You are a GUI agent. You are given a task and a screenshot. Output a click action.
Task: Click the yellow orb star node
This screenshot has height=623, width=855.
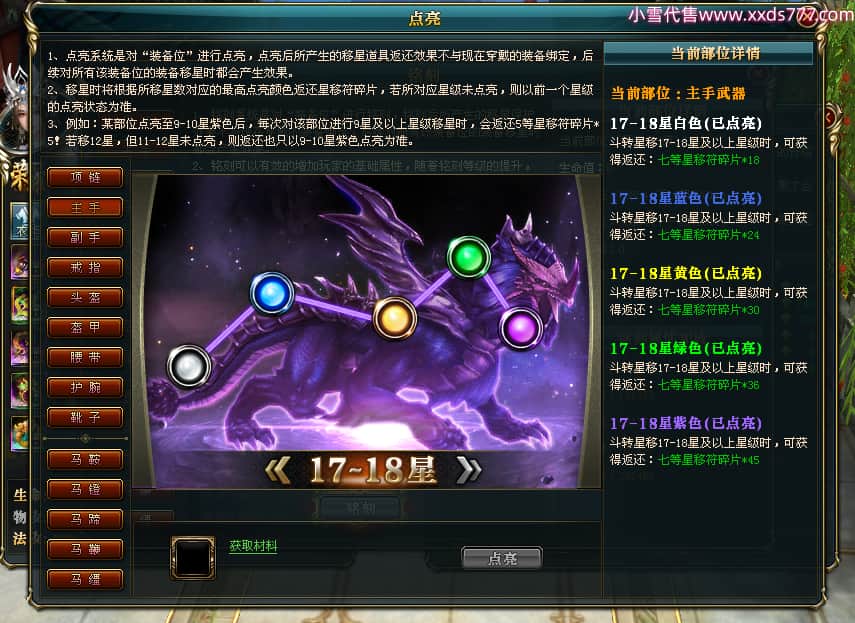click(x=394, y=318)
